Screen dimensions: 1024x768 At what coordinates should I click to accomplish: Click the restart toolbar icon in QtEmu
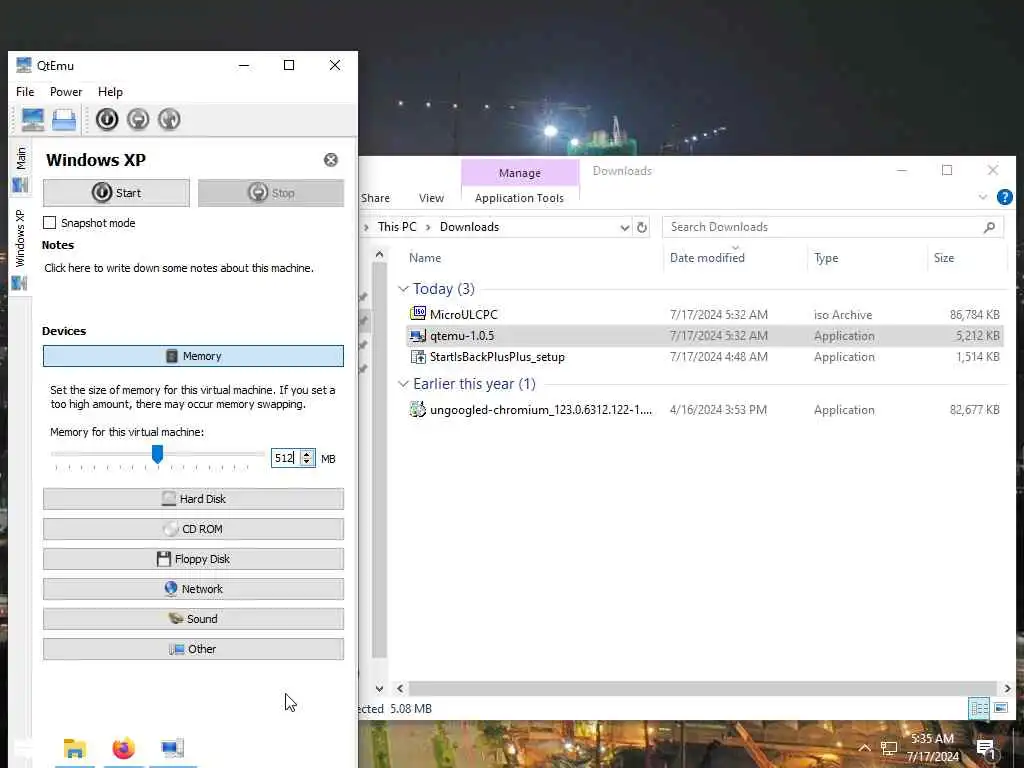click(x=169, y=120)
